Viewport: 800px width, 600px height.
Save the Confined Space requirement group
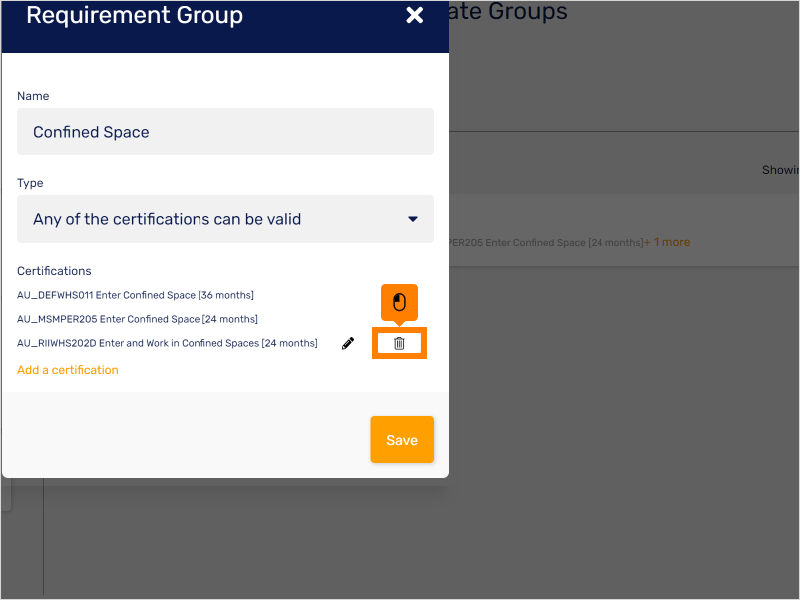coord(402,439)
